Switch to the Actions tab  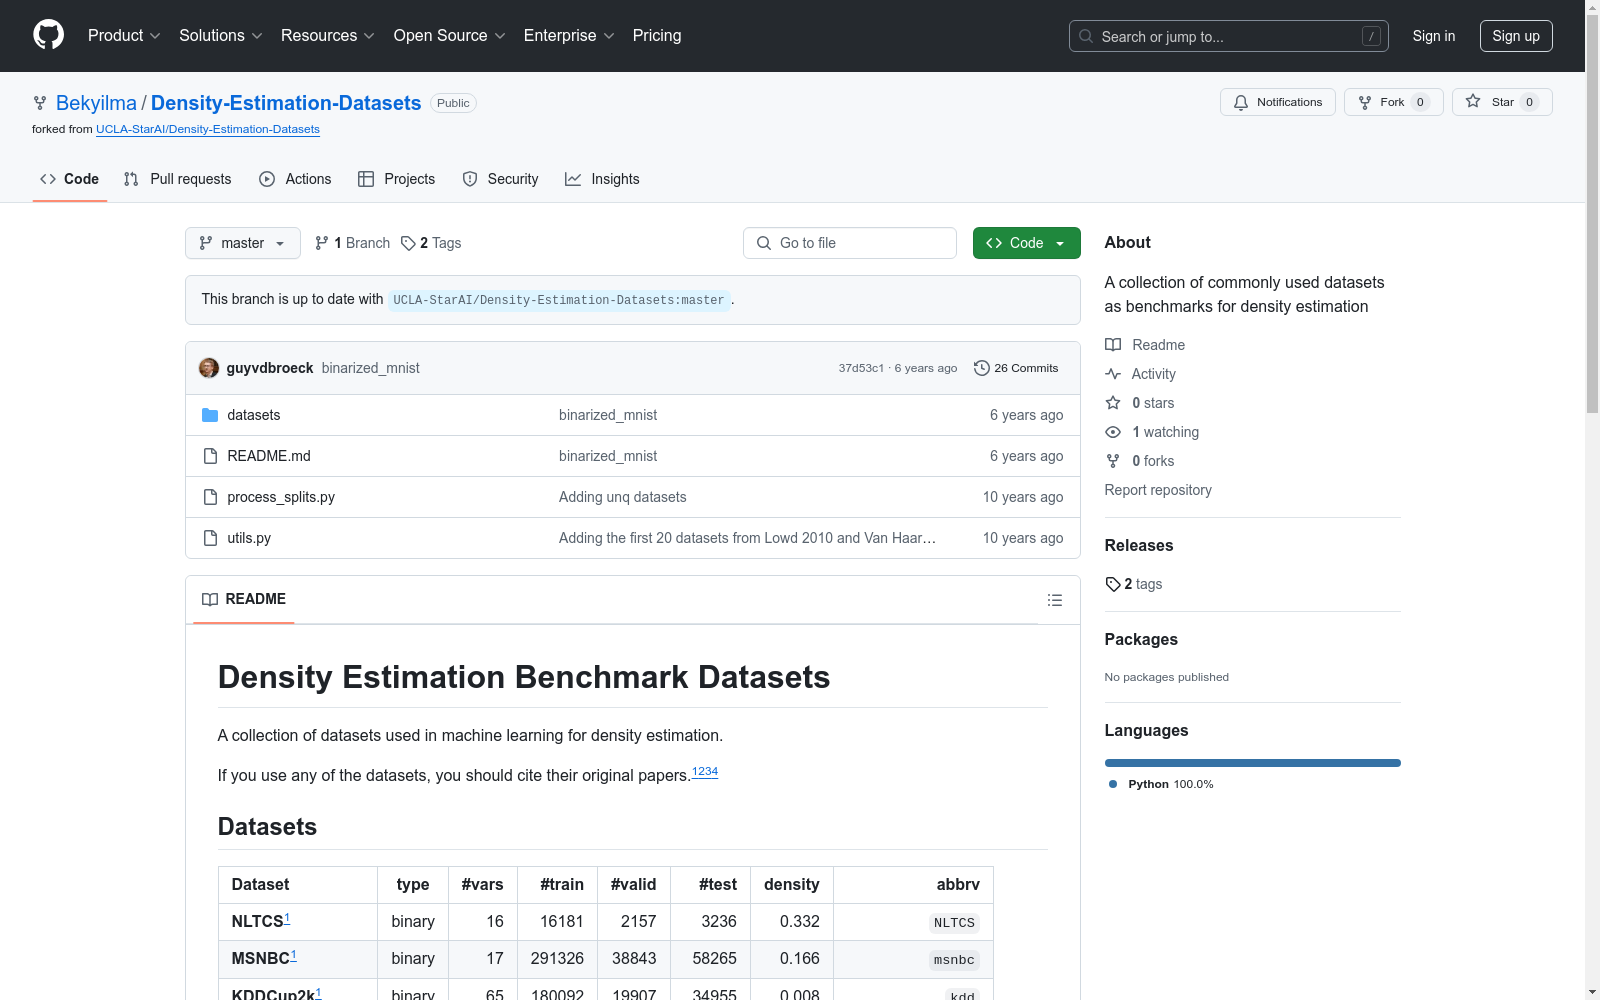coord(295,179)
